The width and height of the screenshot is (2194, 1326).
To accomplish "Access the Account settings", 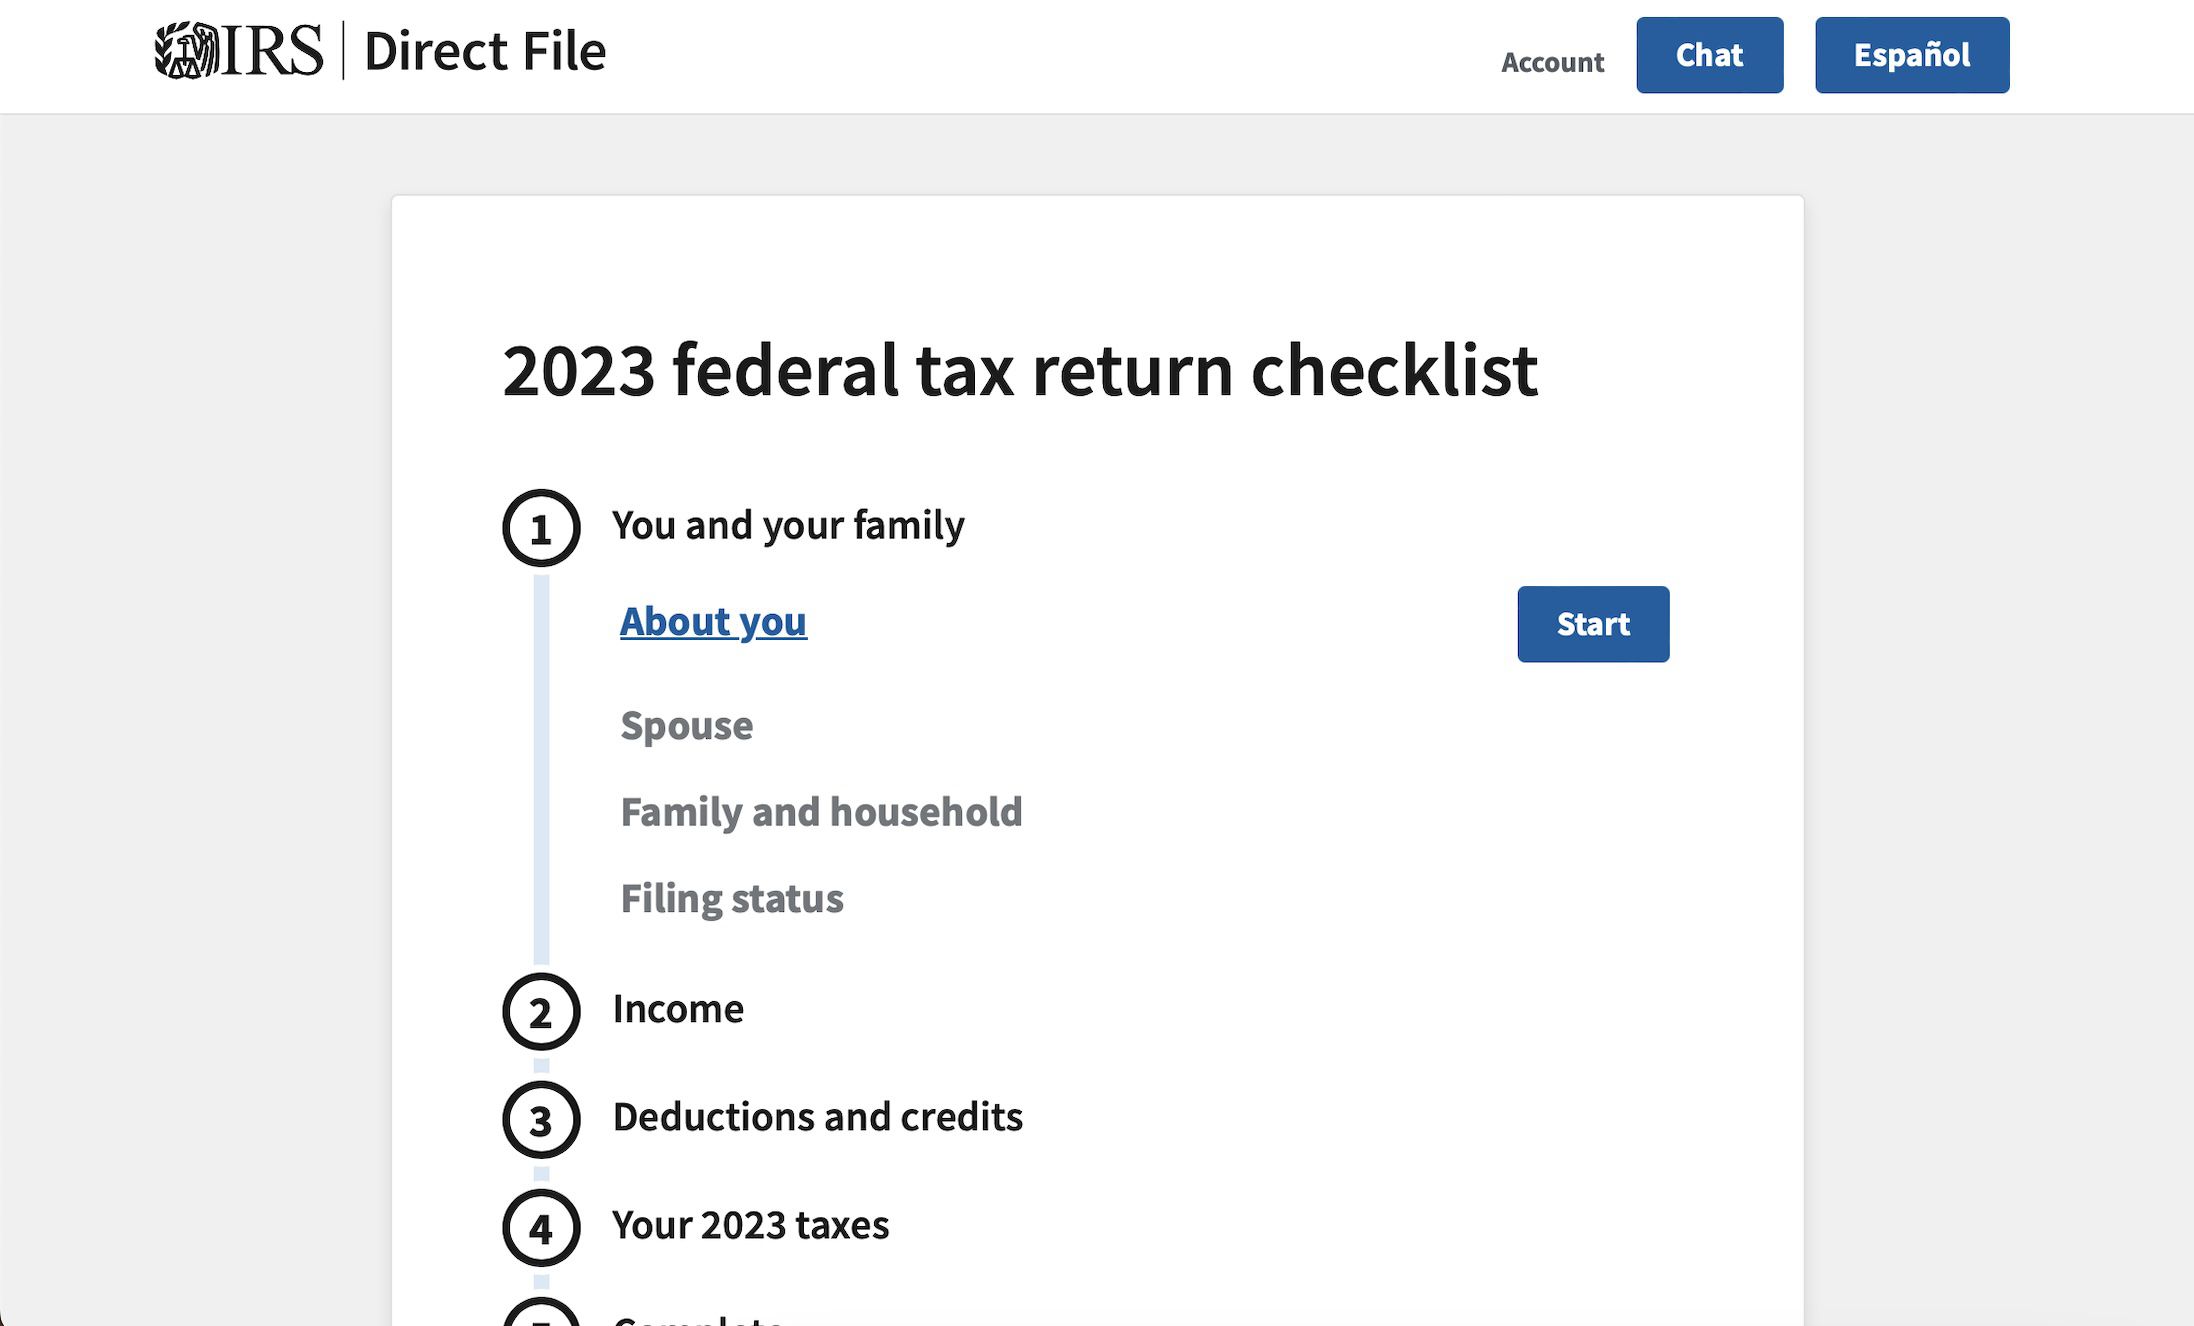I will [1550, 60].
